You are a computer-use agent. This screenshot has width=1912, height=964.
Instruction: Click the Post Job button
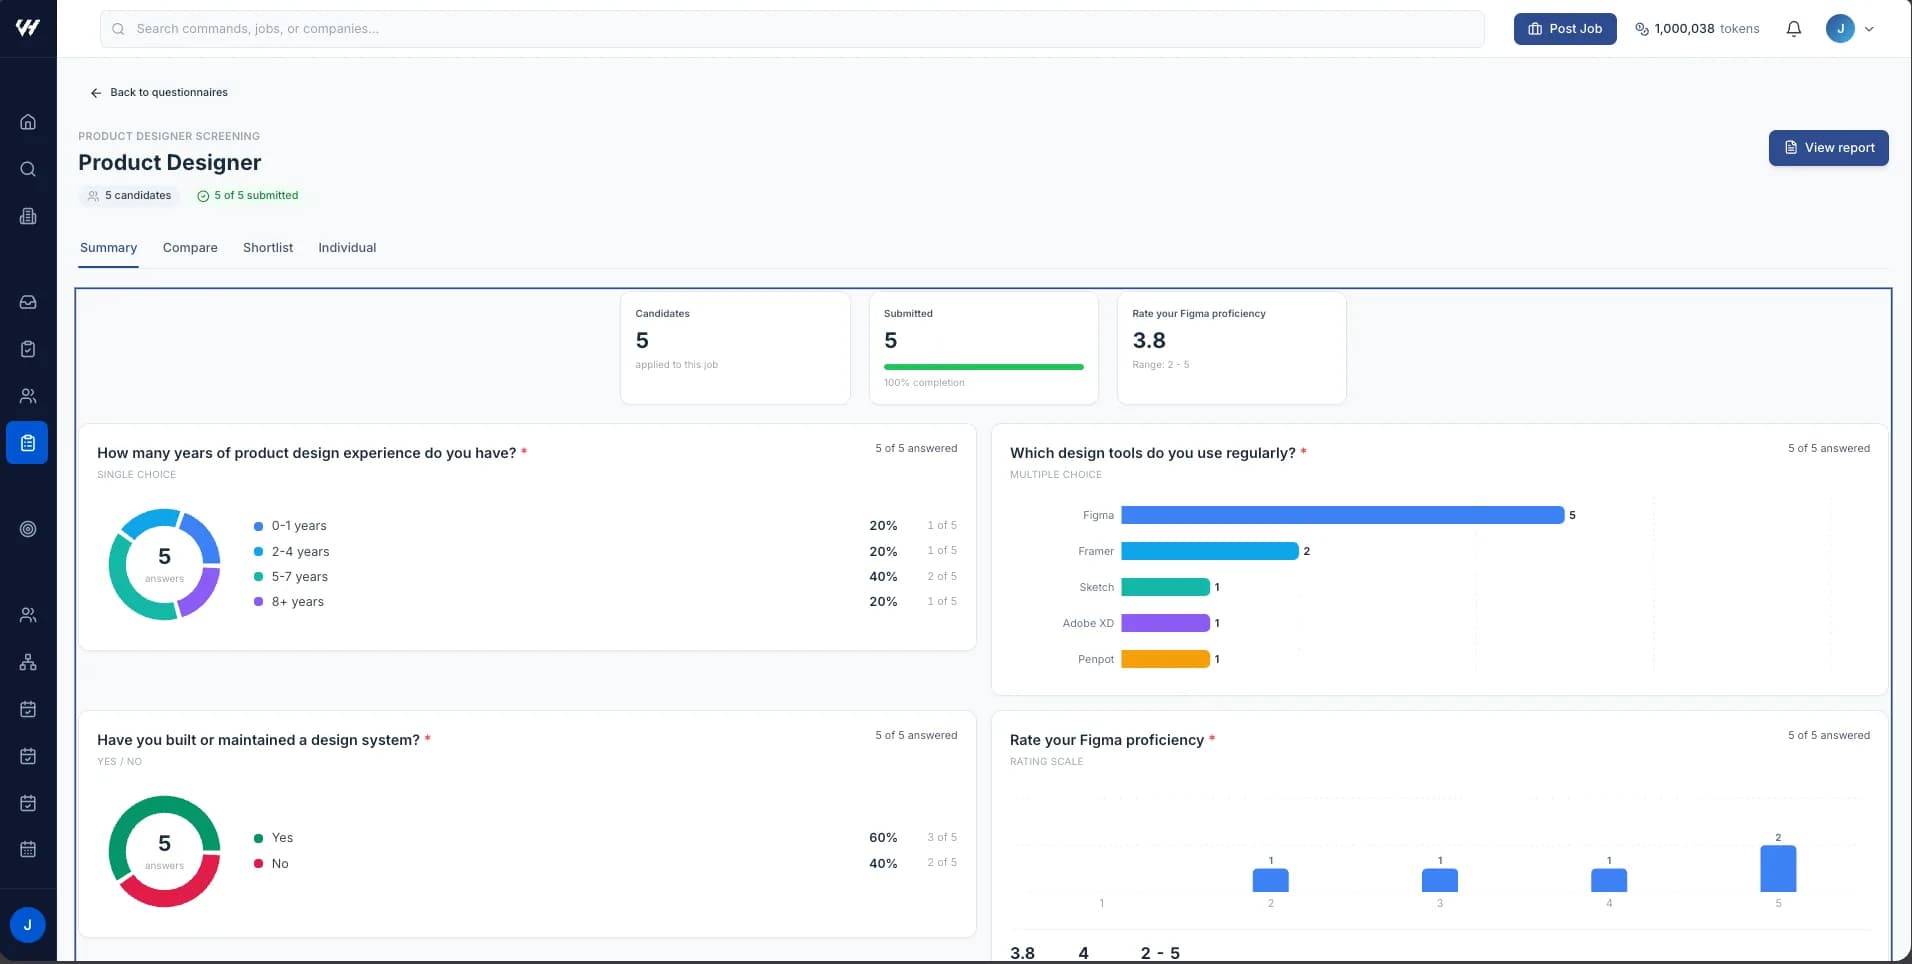1565,29
